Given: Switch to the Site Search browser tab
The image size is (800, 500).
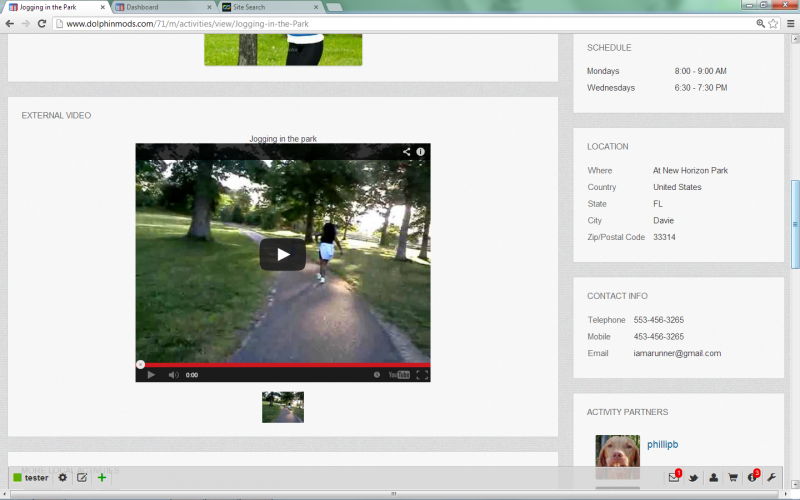Looking at the screenshot, I should click(268, 7).
